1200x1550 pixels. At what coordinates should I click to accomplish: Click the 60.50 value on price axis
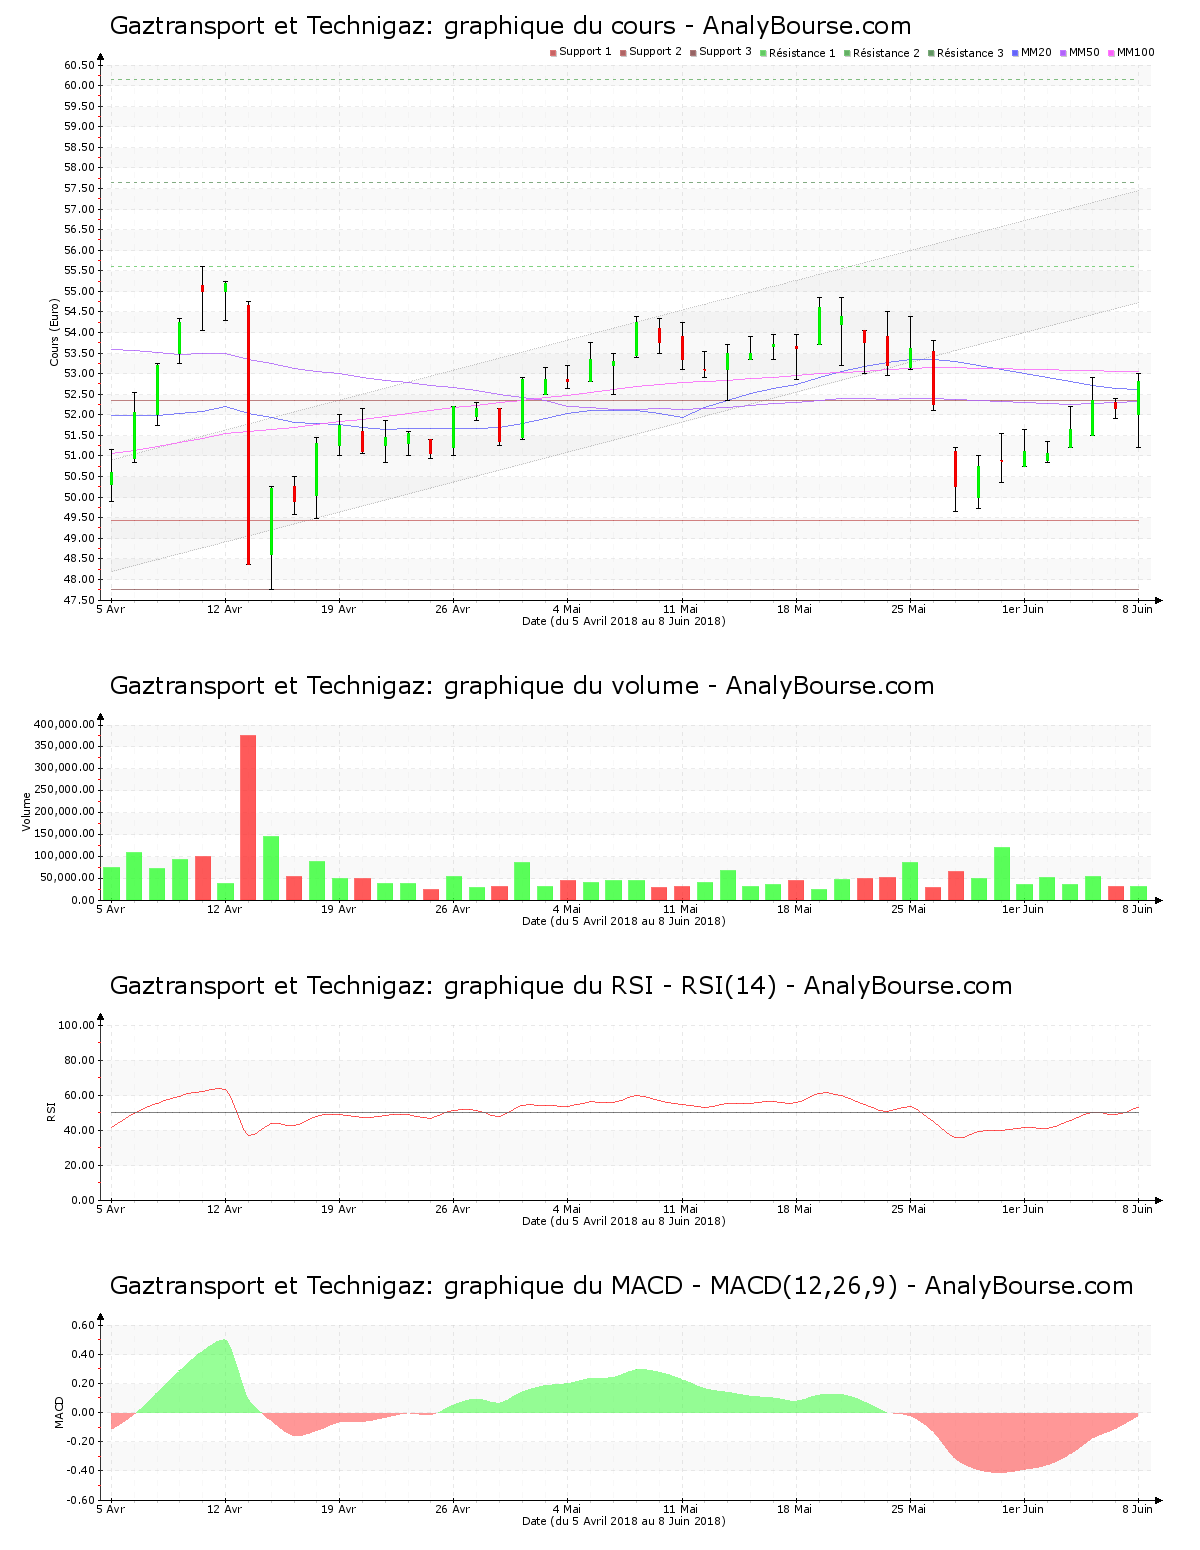click(79, 65)
